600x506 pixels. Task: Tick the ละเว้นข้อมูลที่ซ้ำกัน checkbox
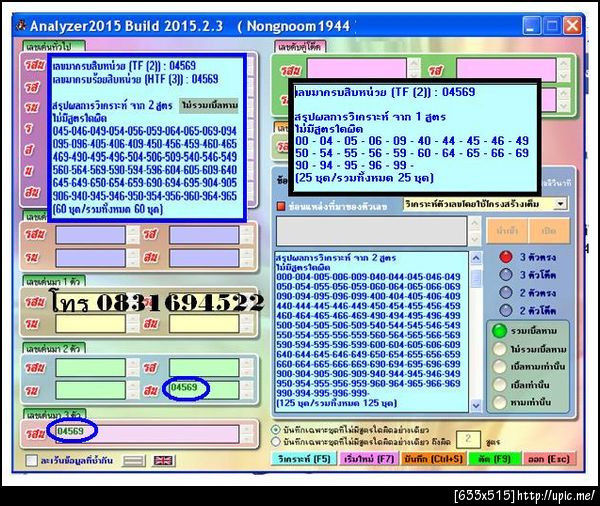point(31,460)
